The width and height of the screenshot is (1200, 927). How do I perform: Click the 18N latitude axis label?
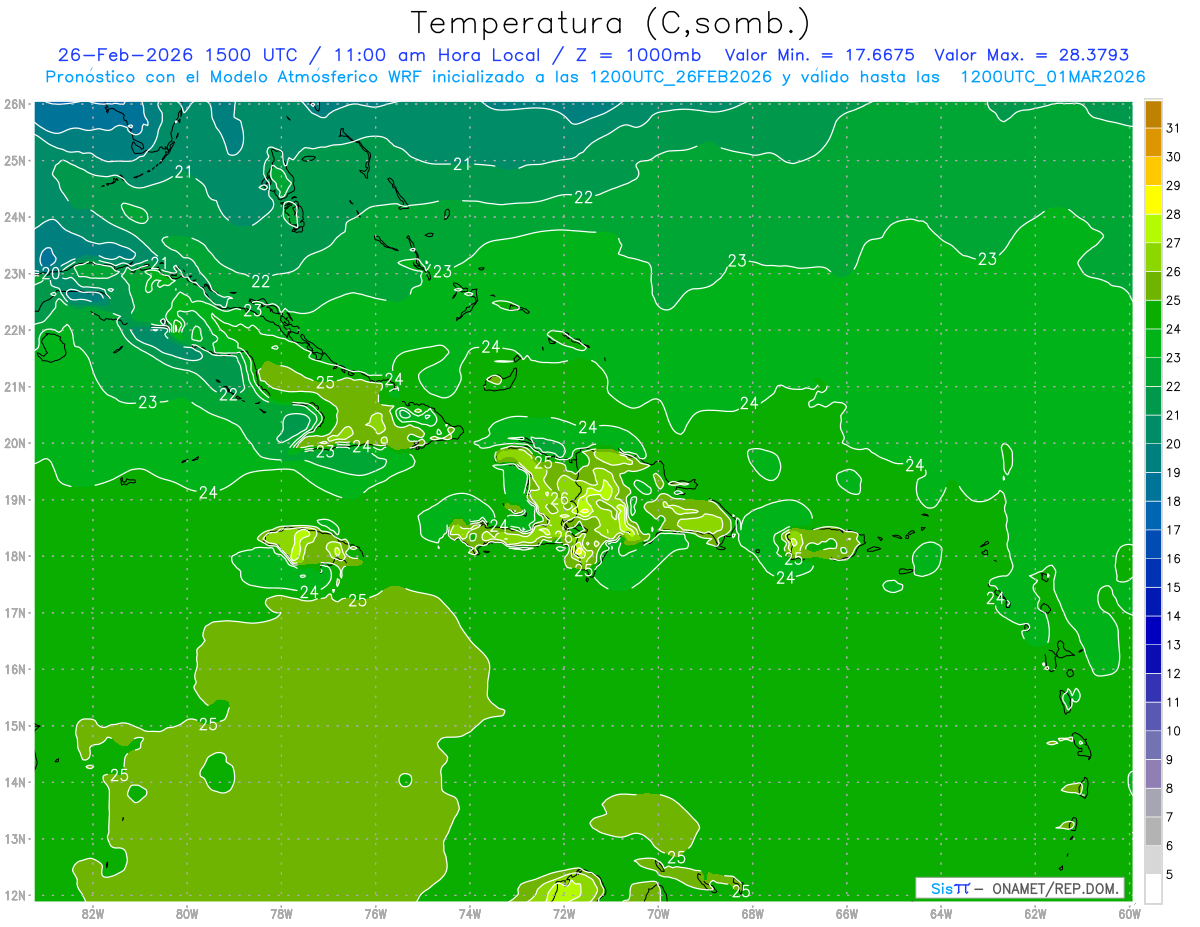coord(14,556)
